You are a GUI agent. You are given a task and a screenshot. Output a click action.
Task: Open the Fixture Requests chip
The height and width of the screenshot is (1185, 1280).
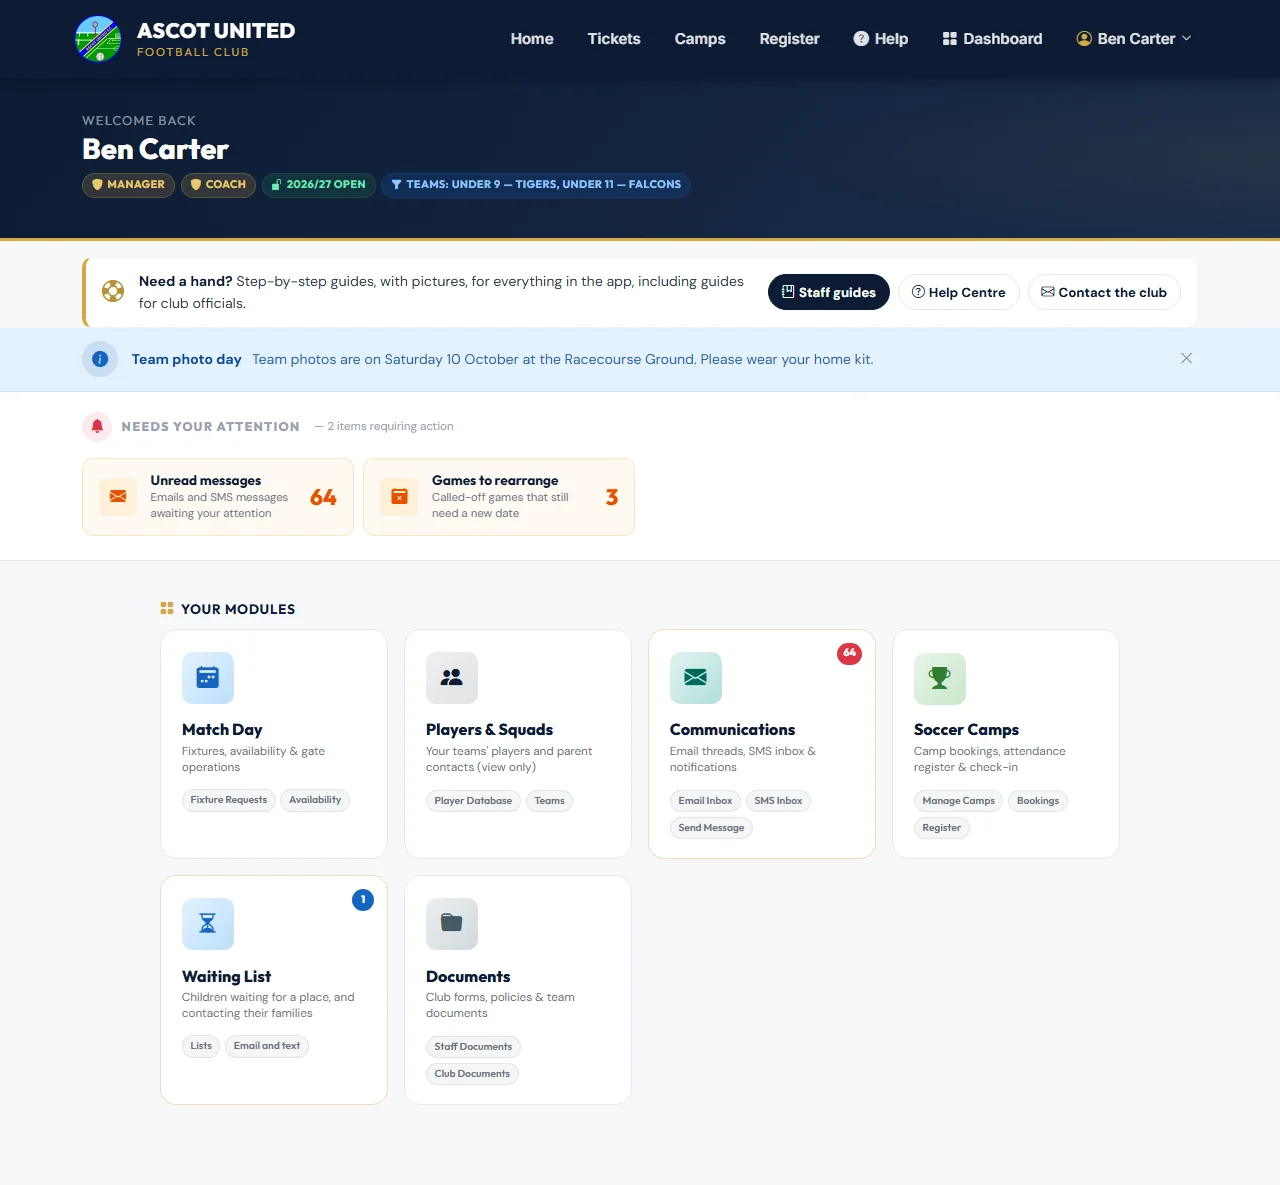(x=229, y=800)
